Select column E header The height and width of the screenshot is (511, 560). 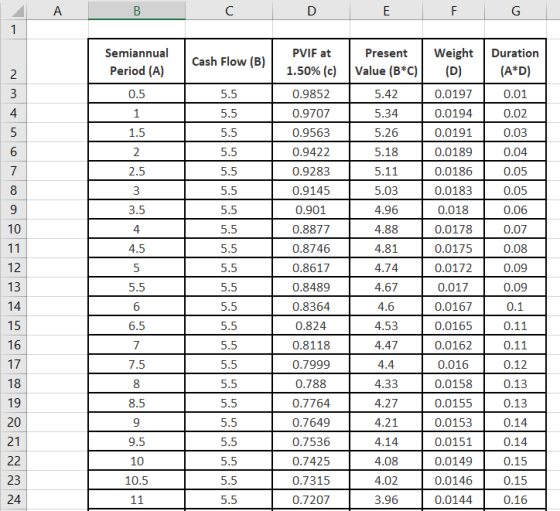click(386, 11)
